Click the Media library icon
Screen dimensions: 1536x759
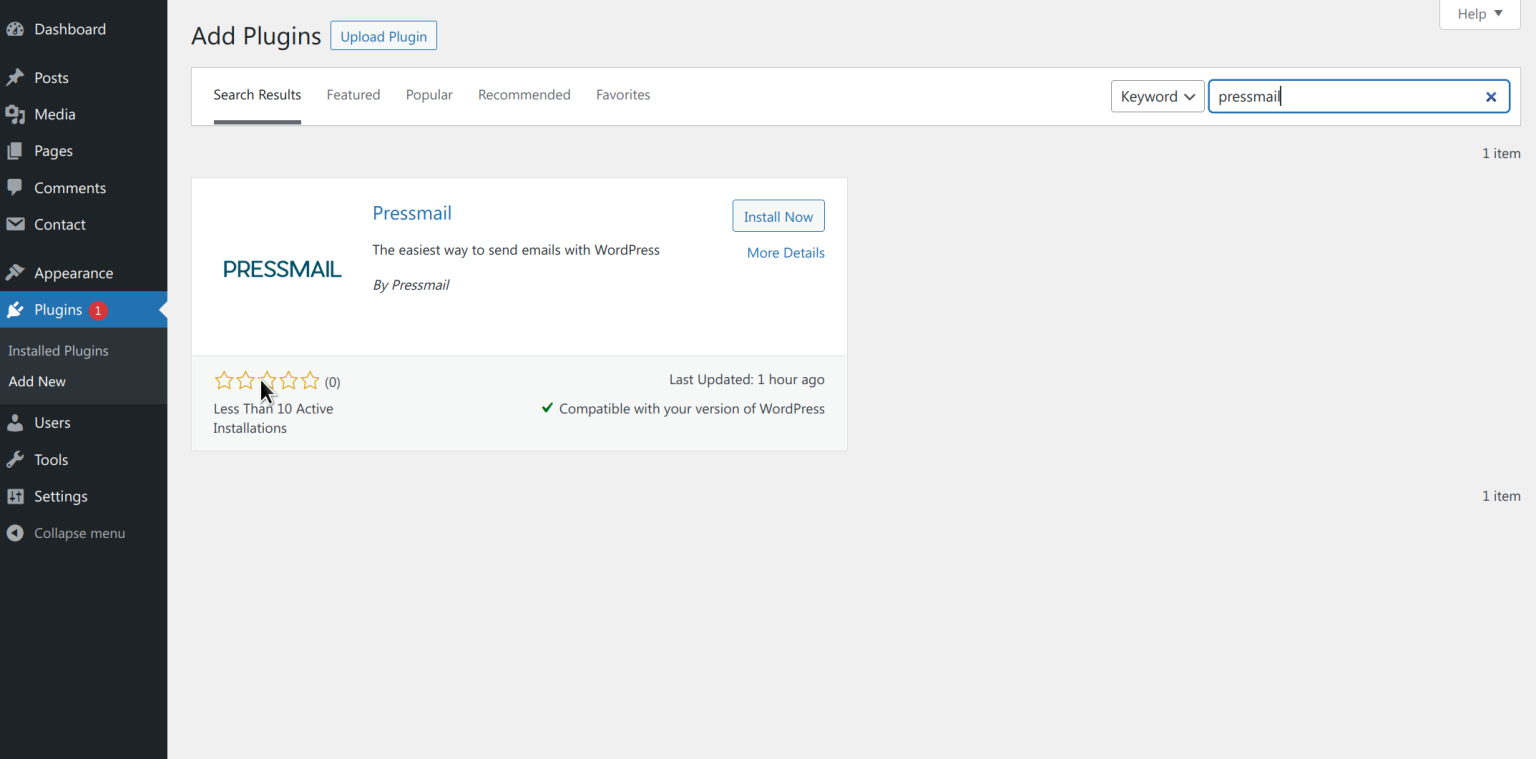[x=15, y=114]
